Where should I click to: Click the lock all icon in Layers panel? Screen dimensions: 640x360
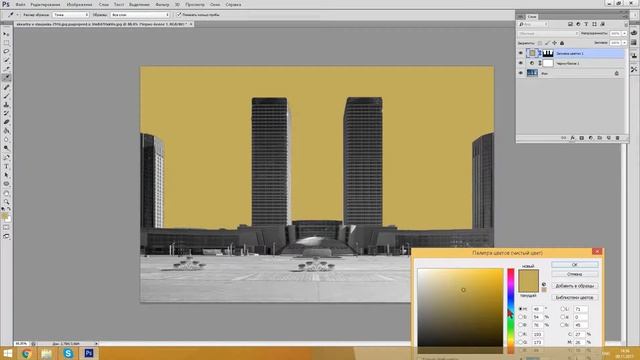click(x=562, y=43)
